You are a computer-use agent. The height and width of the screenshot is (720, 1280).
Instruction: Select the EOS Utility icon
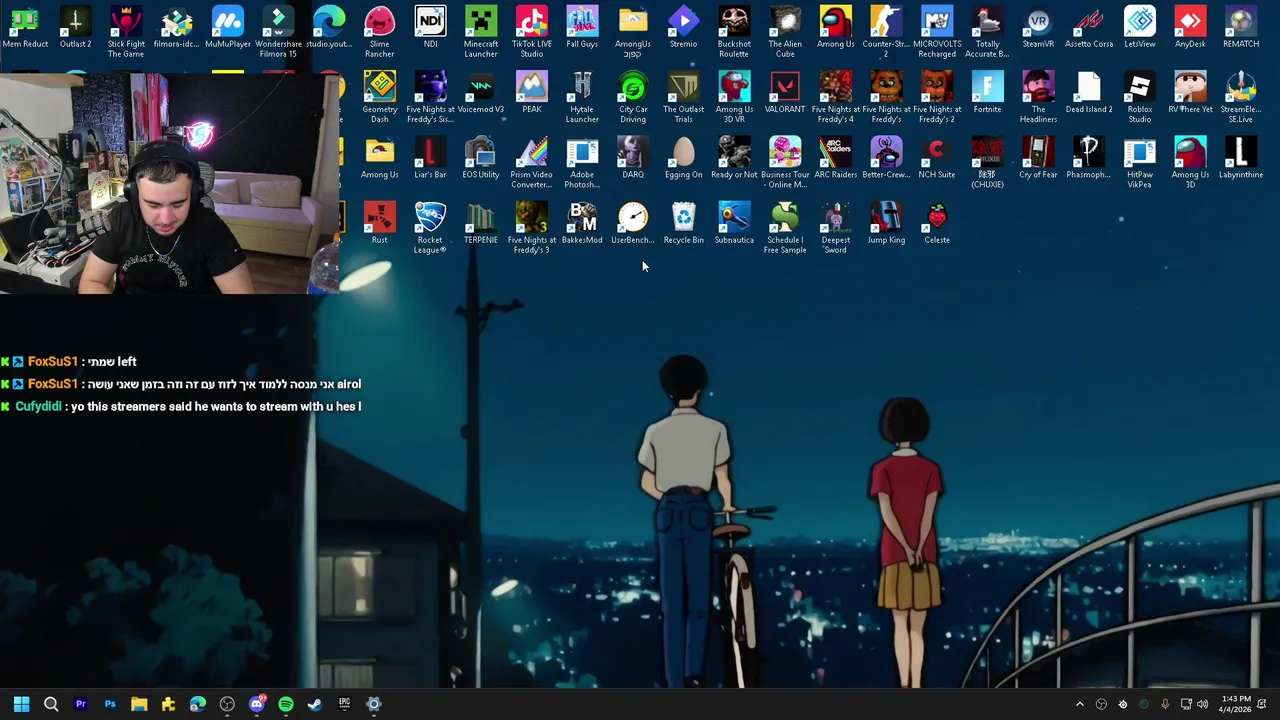coord(480,158)
